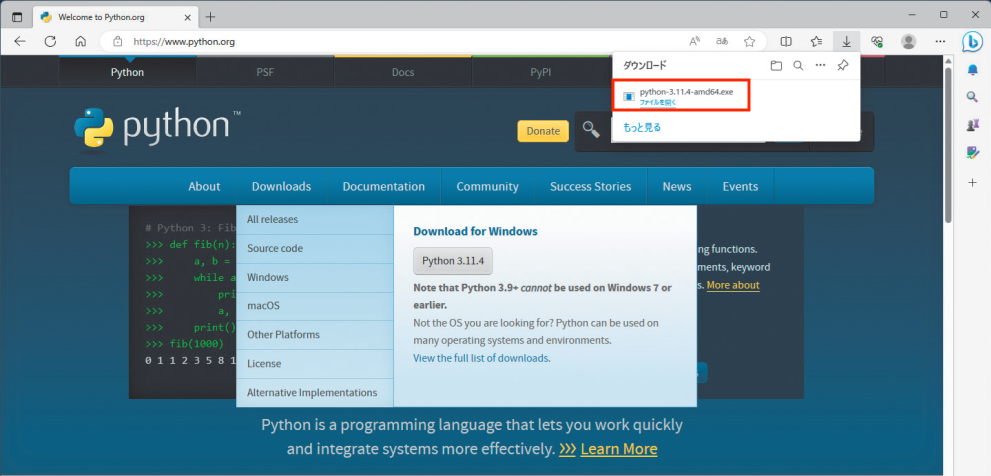Add page to favorites star icon

[x=750, y=42]
